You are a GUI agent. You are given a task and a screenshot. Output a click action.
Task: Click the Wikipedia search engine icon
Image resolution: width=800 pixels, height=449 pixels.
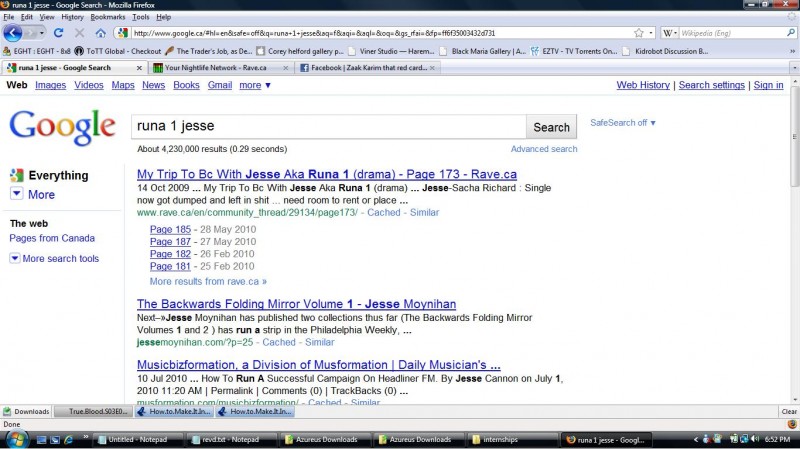(x=667, y=33)
